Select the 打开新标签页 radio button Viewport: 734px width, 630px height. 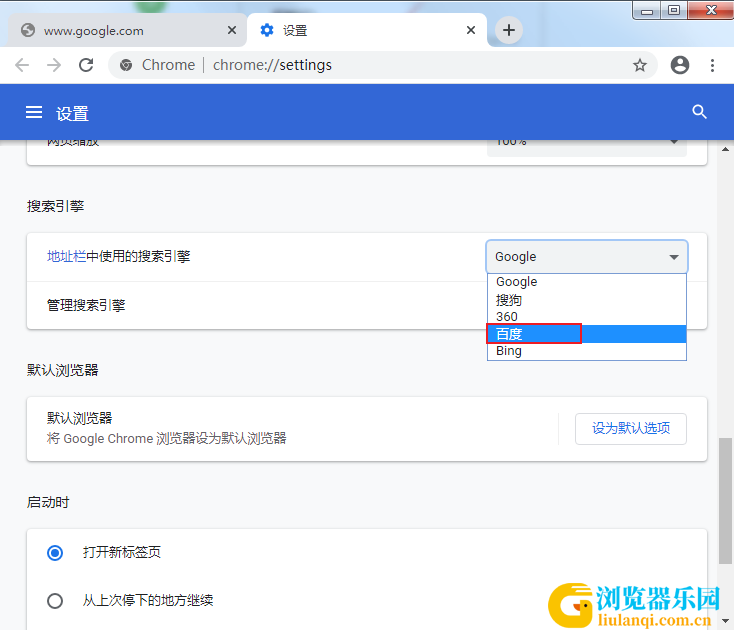(x=55, y=553)
